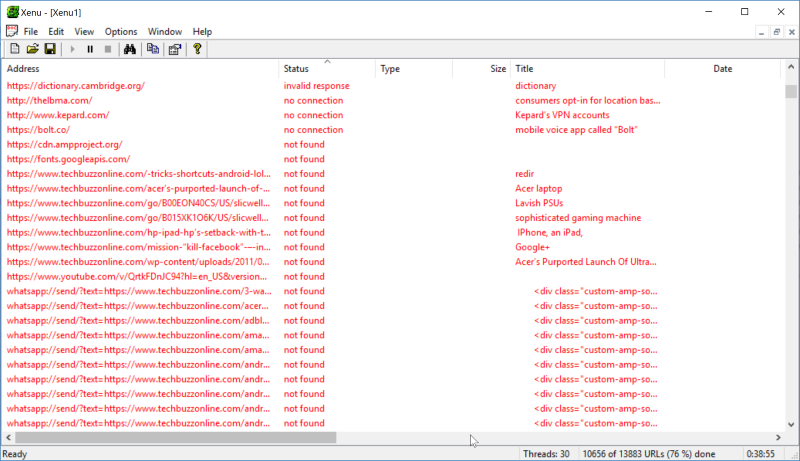Open Find with the binoculars icon
This screenshot has height=461, width=800.
pyautogui.click(x=130, y=49)
